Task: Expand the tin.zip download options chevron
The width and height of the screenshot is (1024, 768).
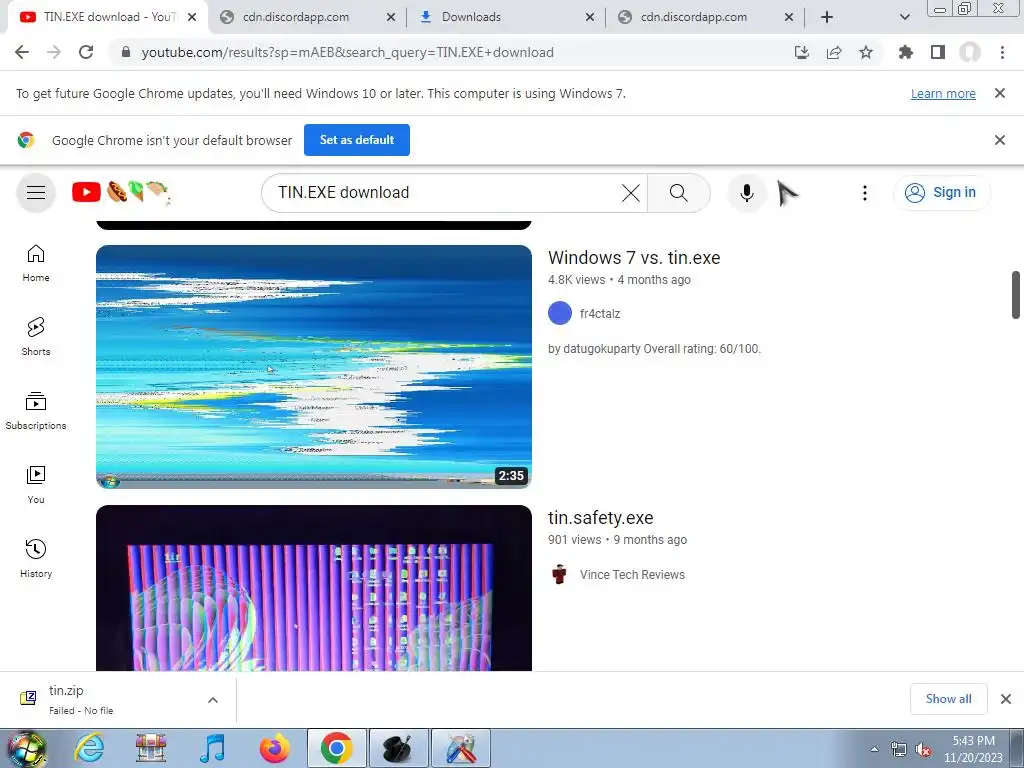Action: pos(212,700)
